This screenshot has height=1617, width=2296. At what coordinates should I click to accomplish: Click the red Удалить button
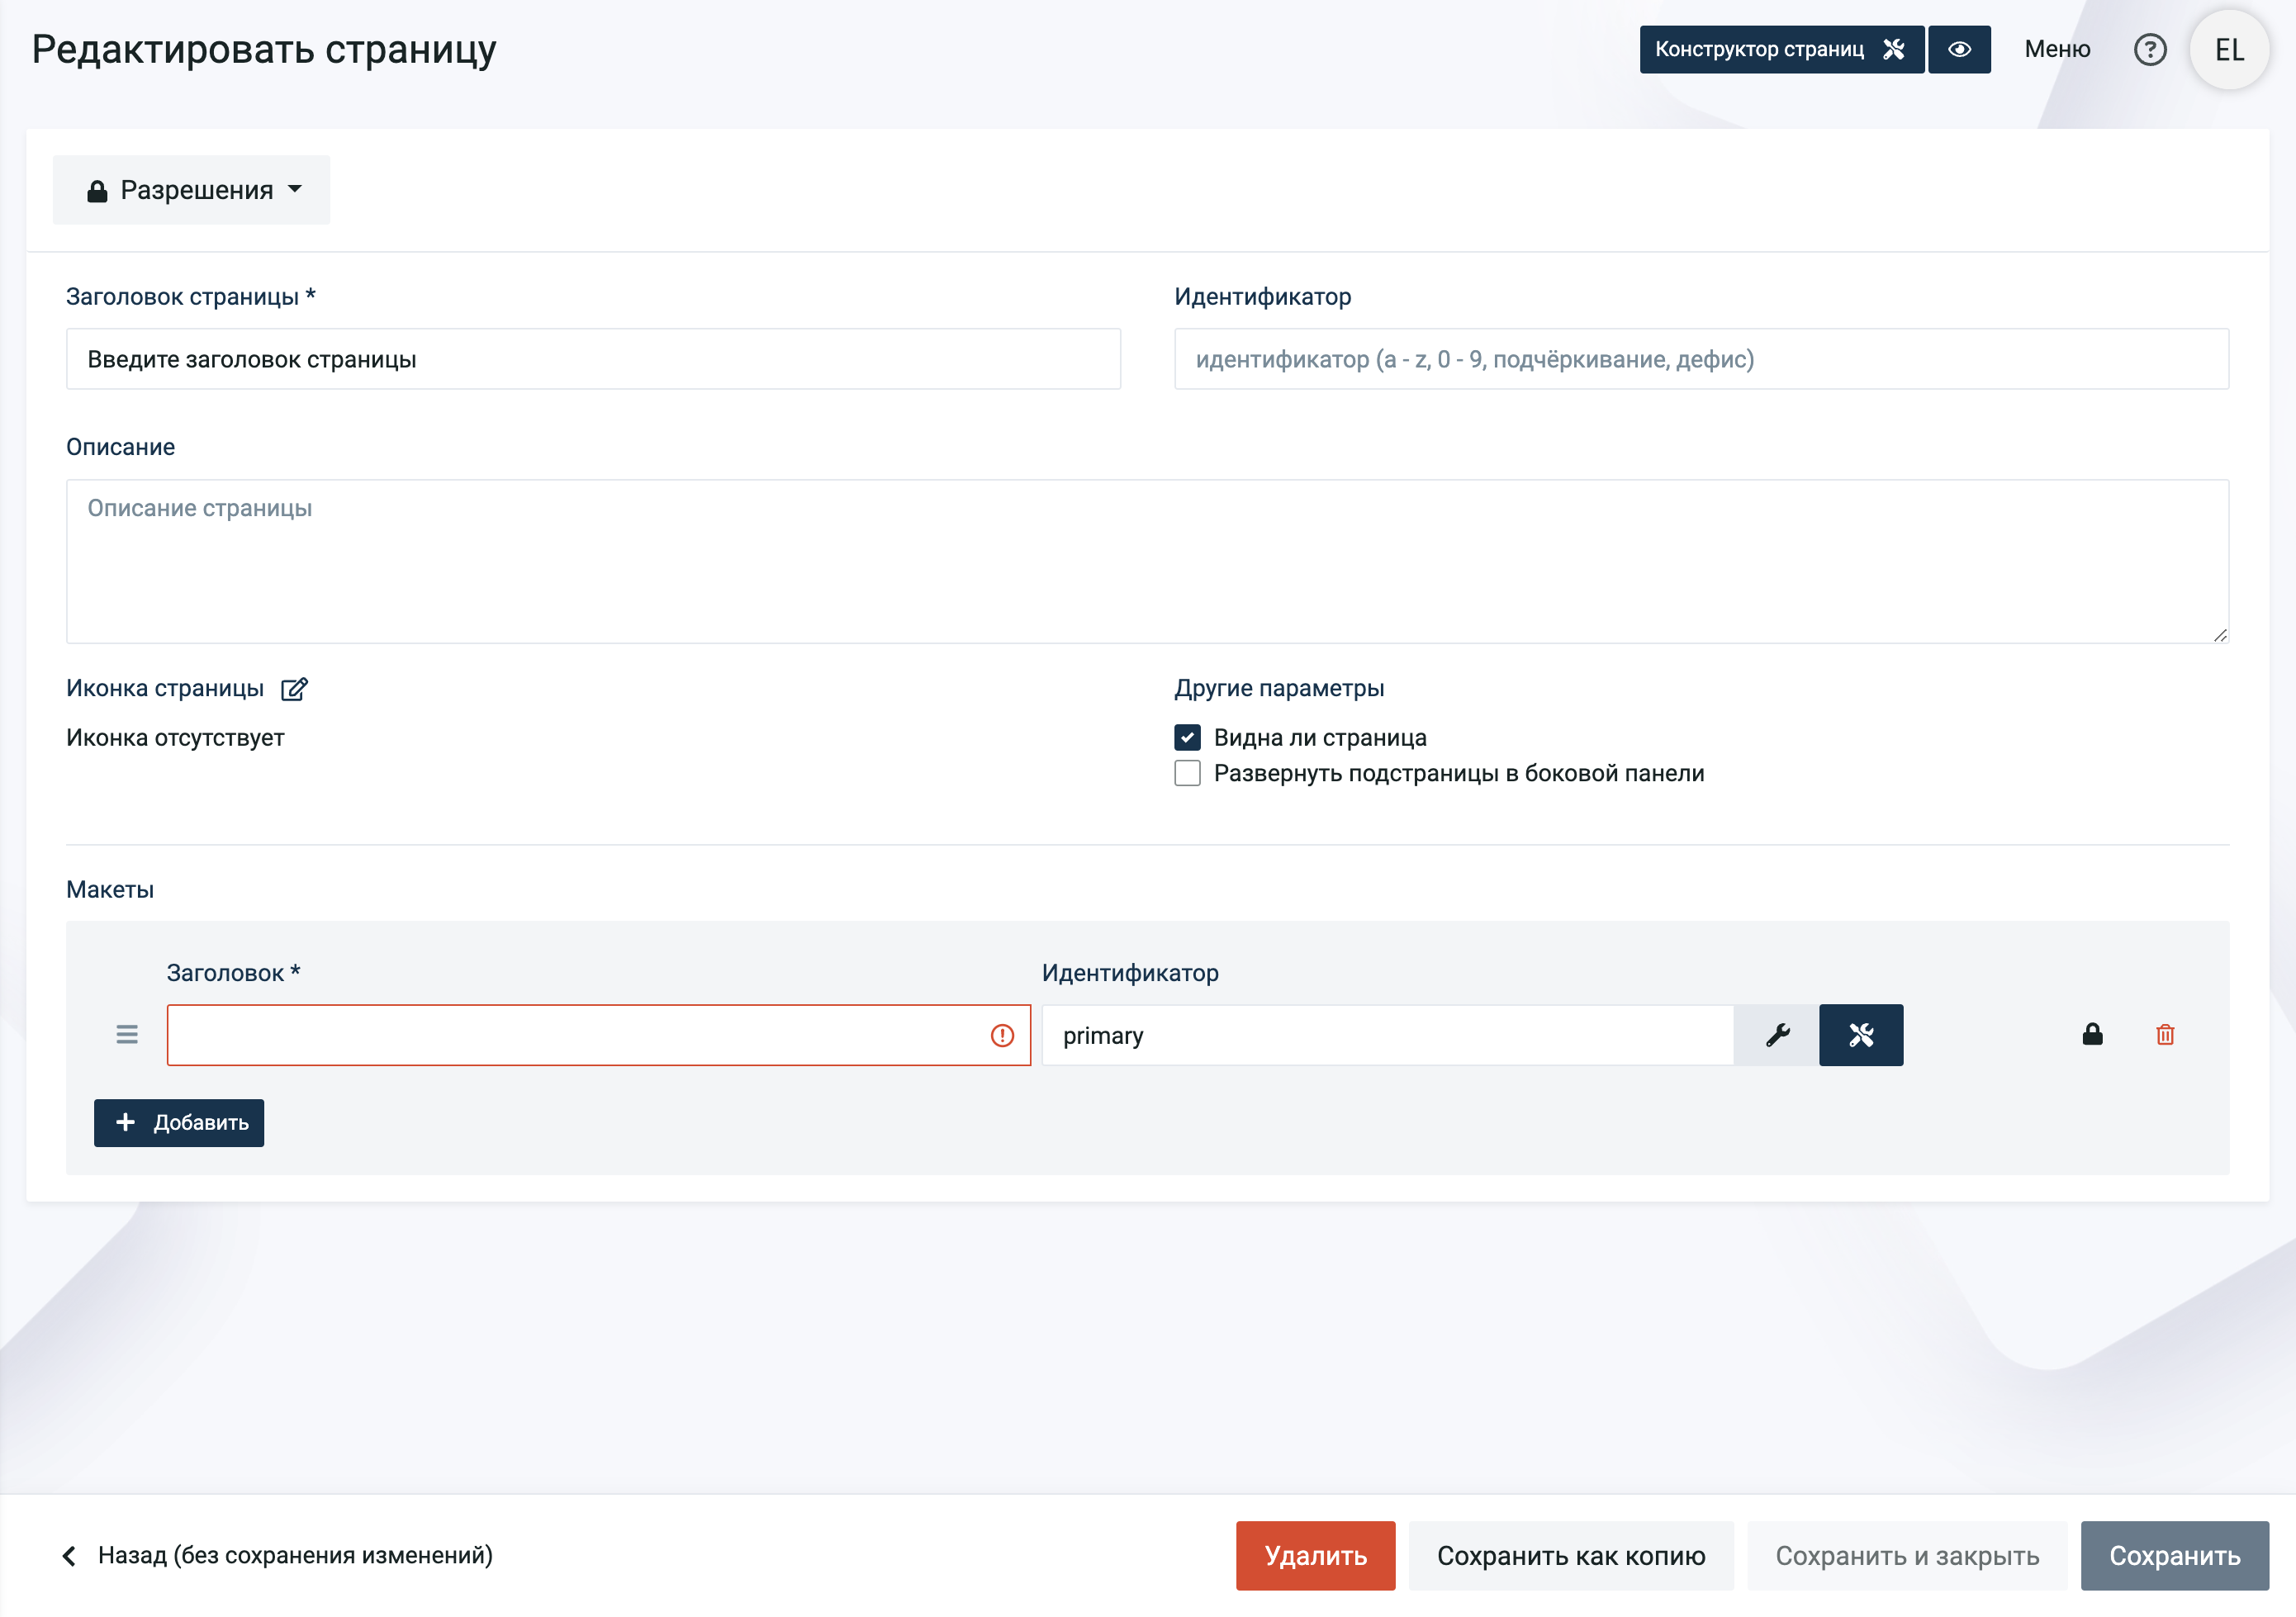coord(1315,1556)
